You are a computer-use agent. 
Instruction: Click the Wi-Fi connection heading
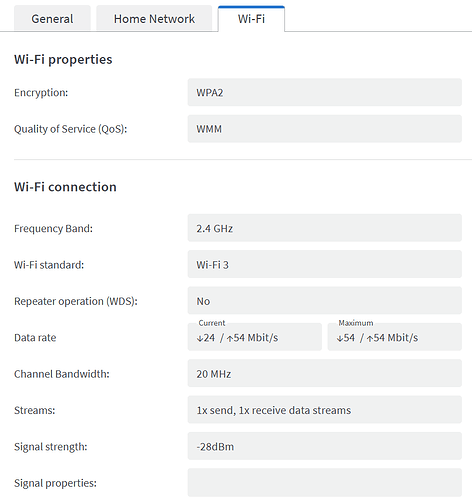[x=65, y=187]
